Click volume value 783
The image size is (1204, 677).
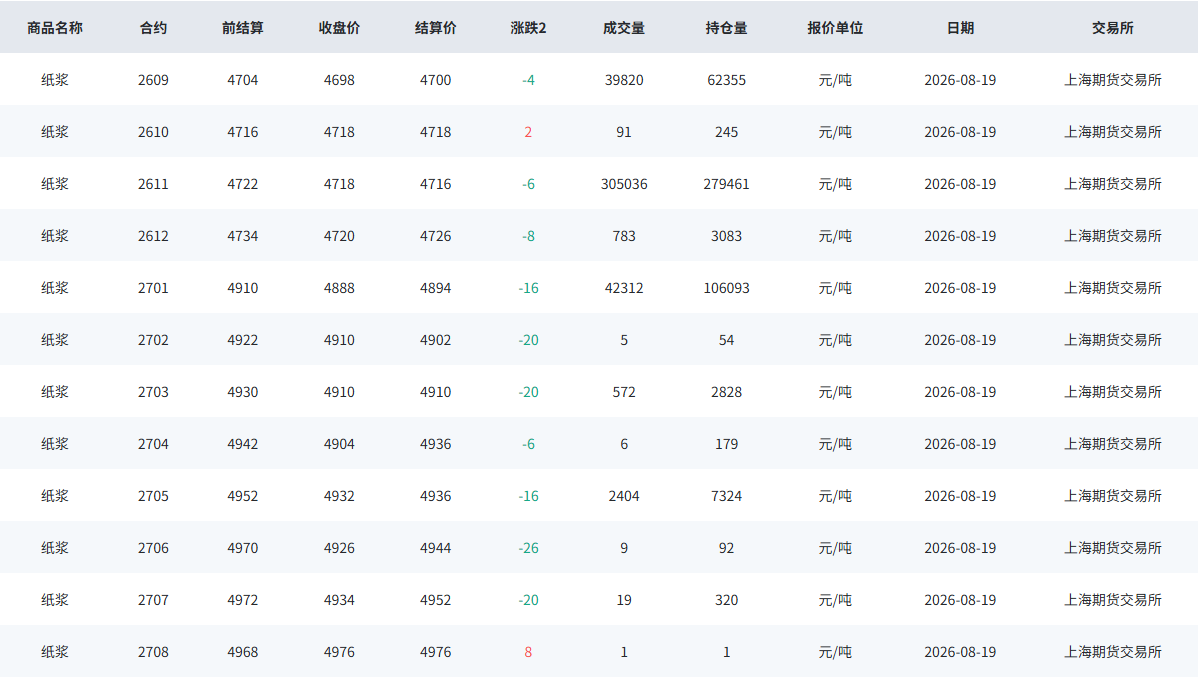point(624,236)
